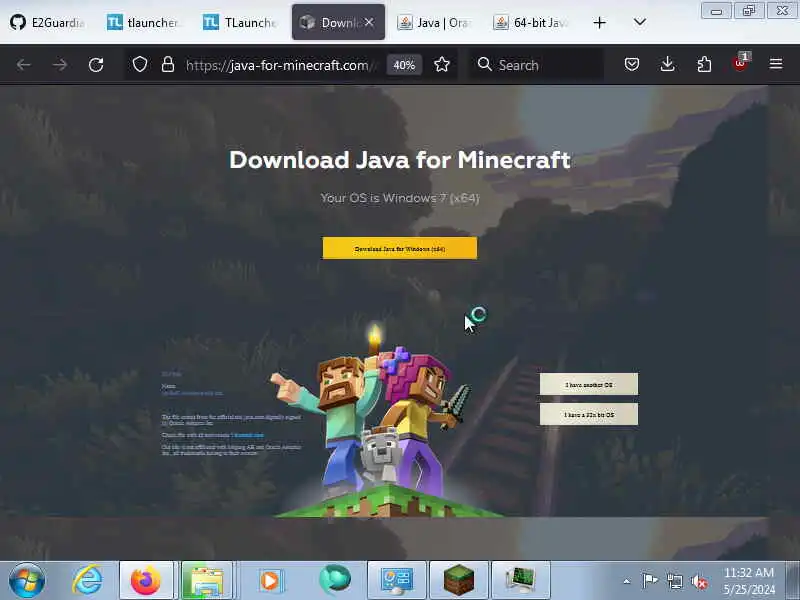800x600 pixels.
Task: Expand the list all tabs dropdown
Action: coord(639,22)
